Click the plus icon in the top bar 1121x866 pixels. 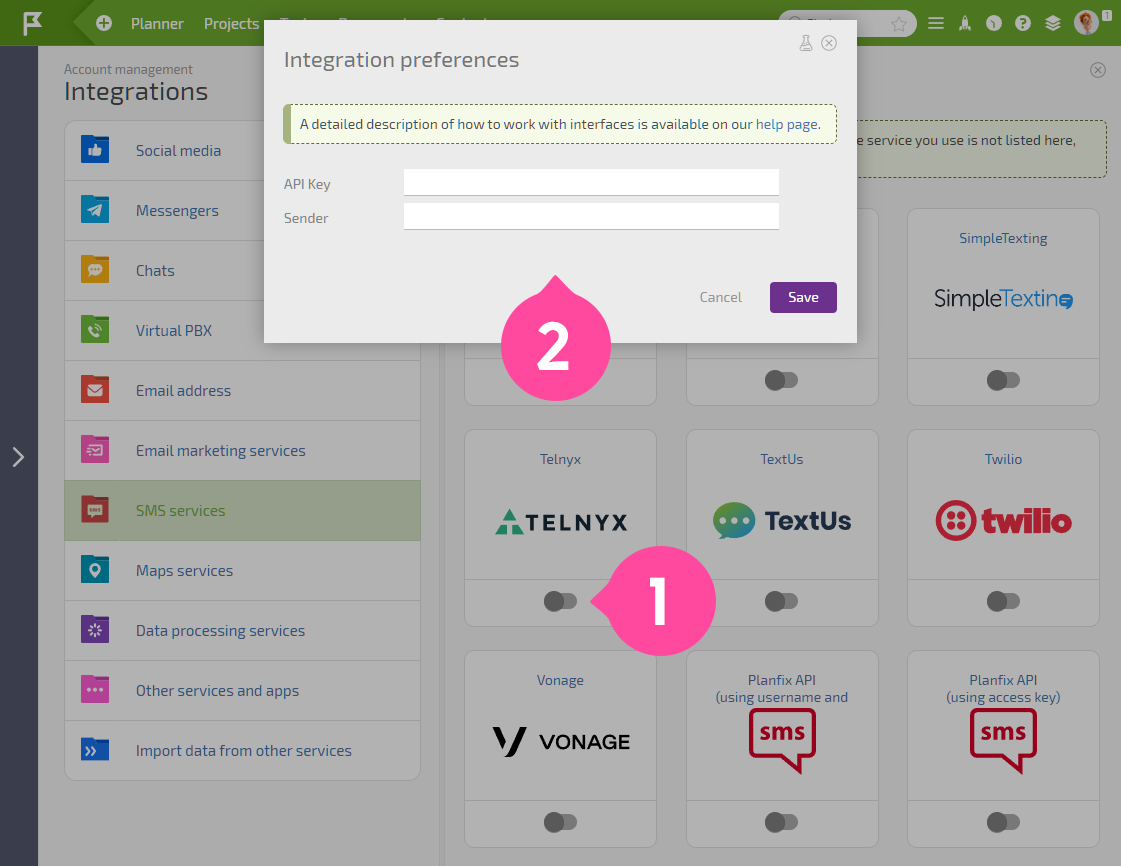[104, 24]
